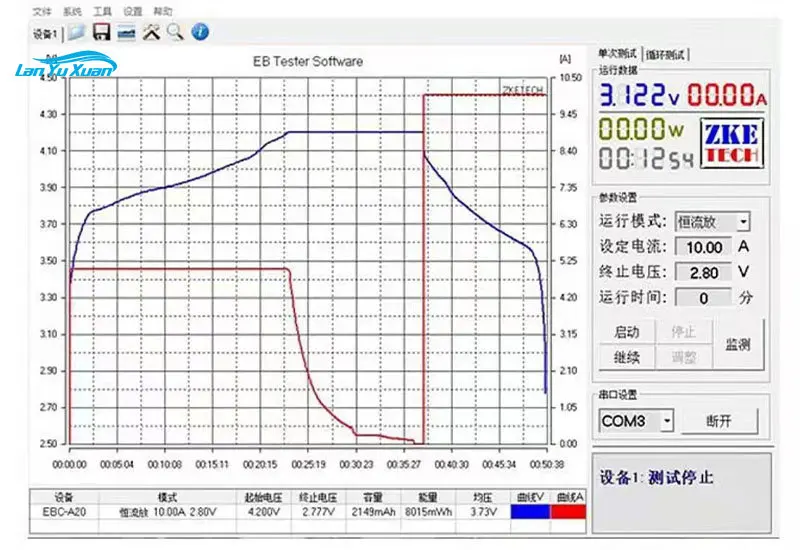Click the 断开 disconnect button
Image resolution: width=800 pixels, height=550 pixels.
click(719, 421)
